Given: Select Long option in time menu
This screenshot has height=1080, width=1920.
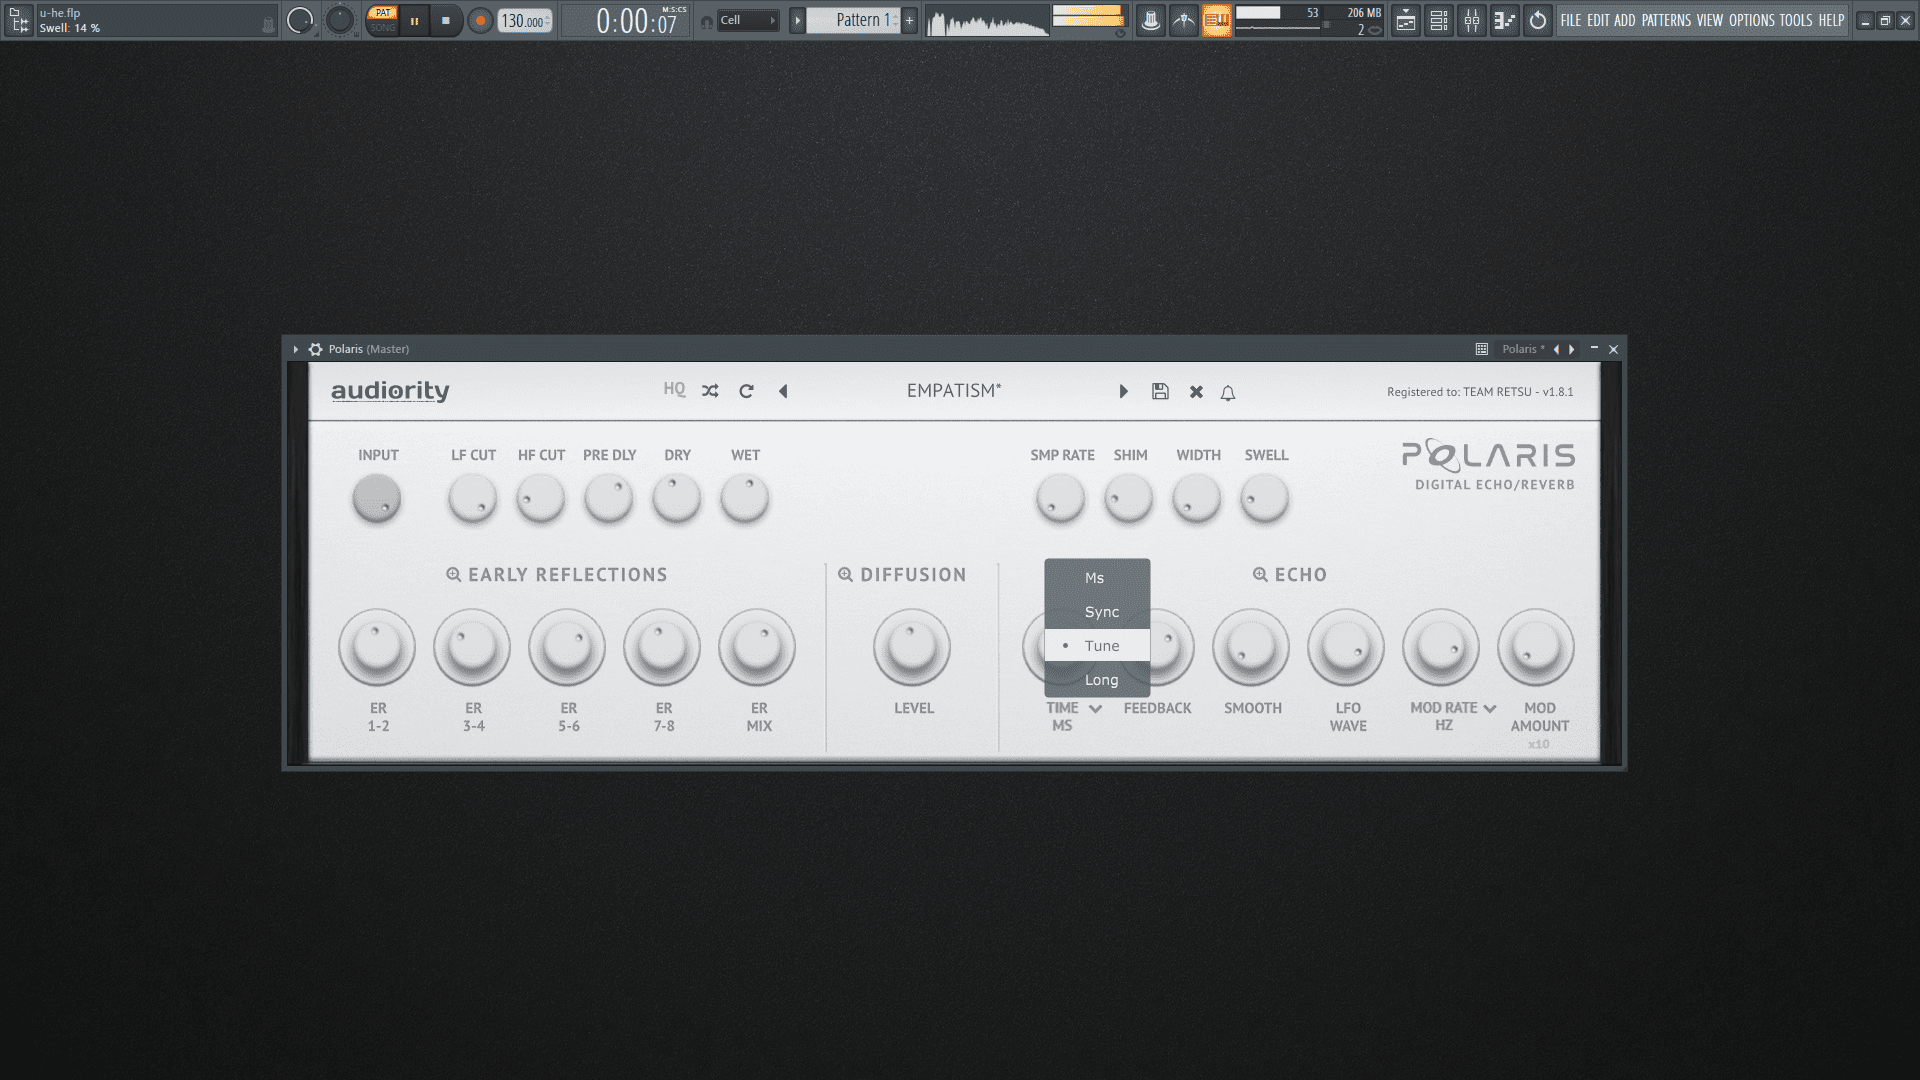Looking at the screenshot, I should coord(1097,680).
